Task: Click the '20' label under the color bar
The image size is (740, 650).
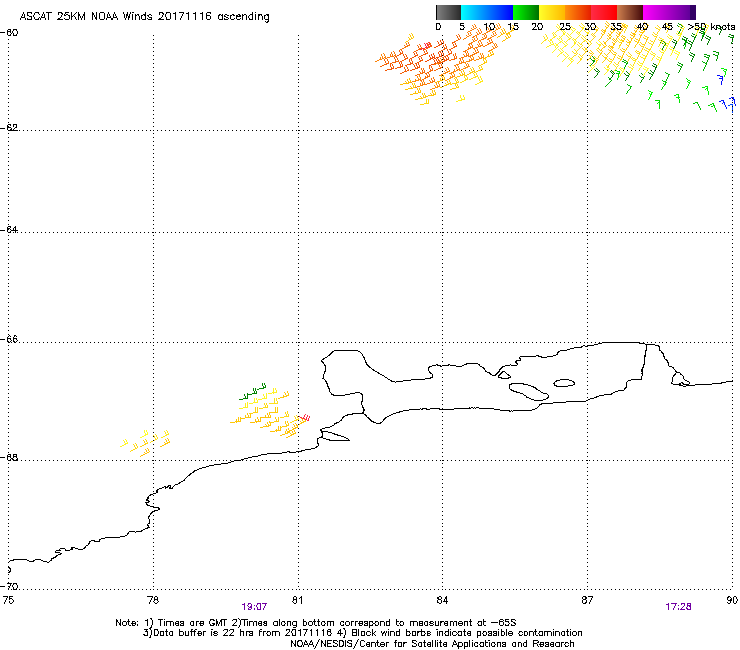Action: tap(537, 27)
